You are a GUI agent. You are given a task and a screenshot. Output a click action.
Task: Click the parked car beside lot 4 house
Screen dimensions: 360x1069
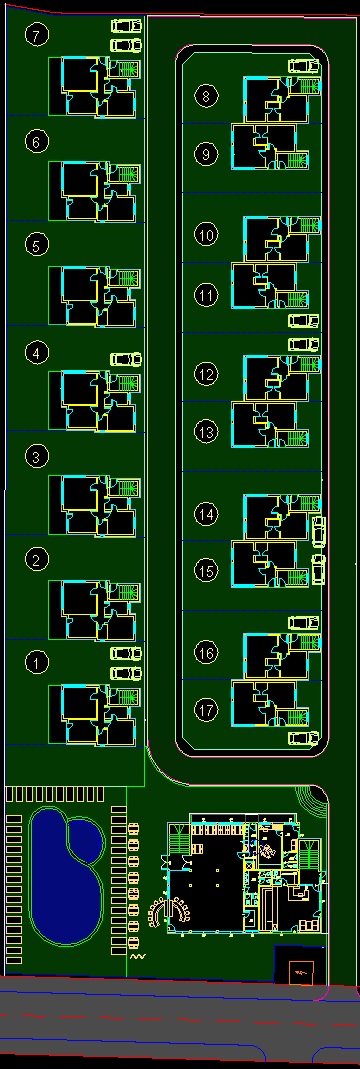126,359
